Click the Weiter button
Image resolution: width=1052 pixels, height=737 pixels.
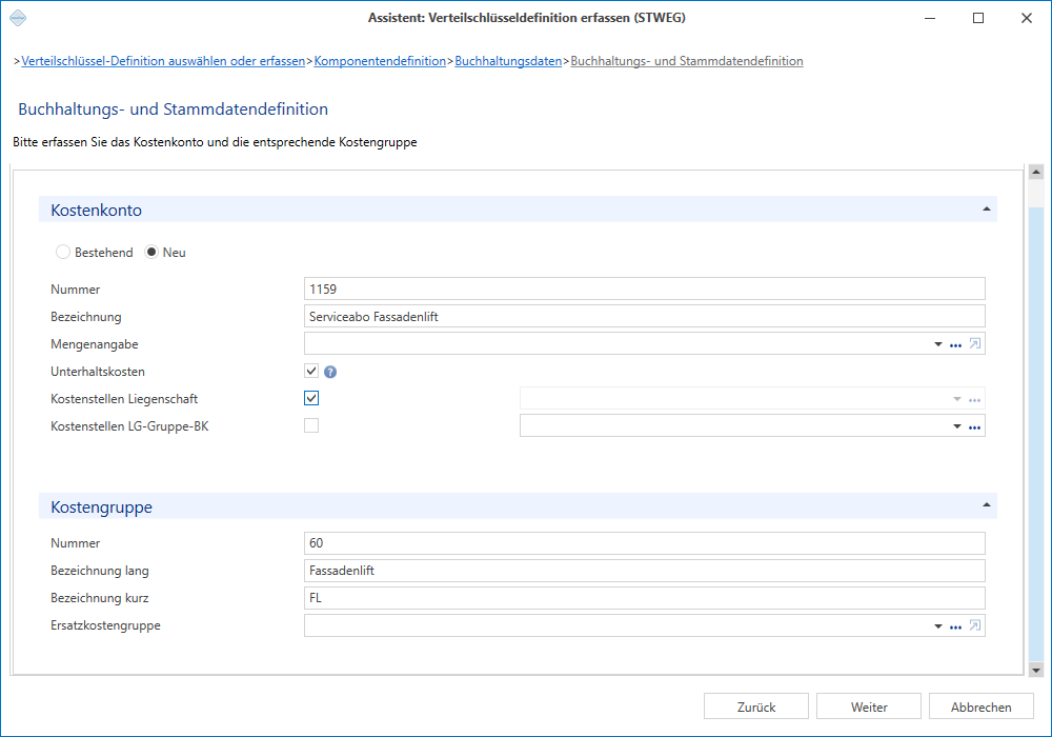pyautogui.click(x=869, y=707)
